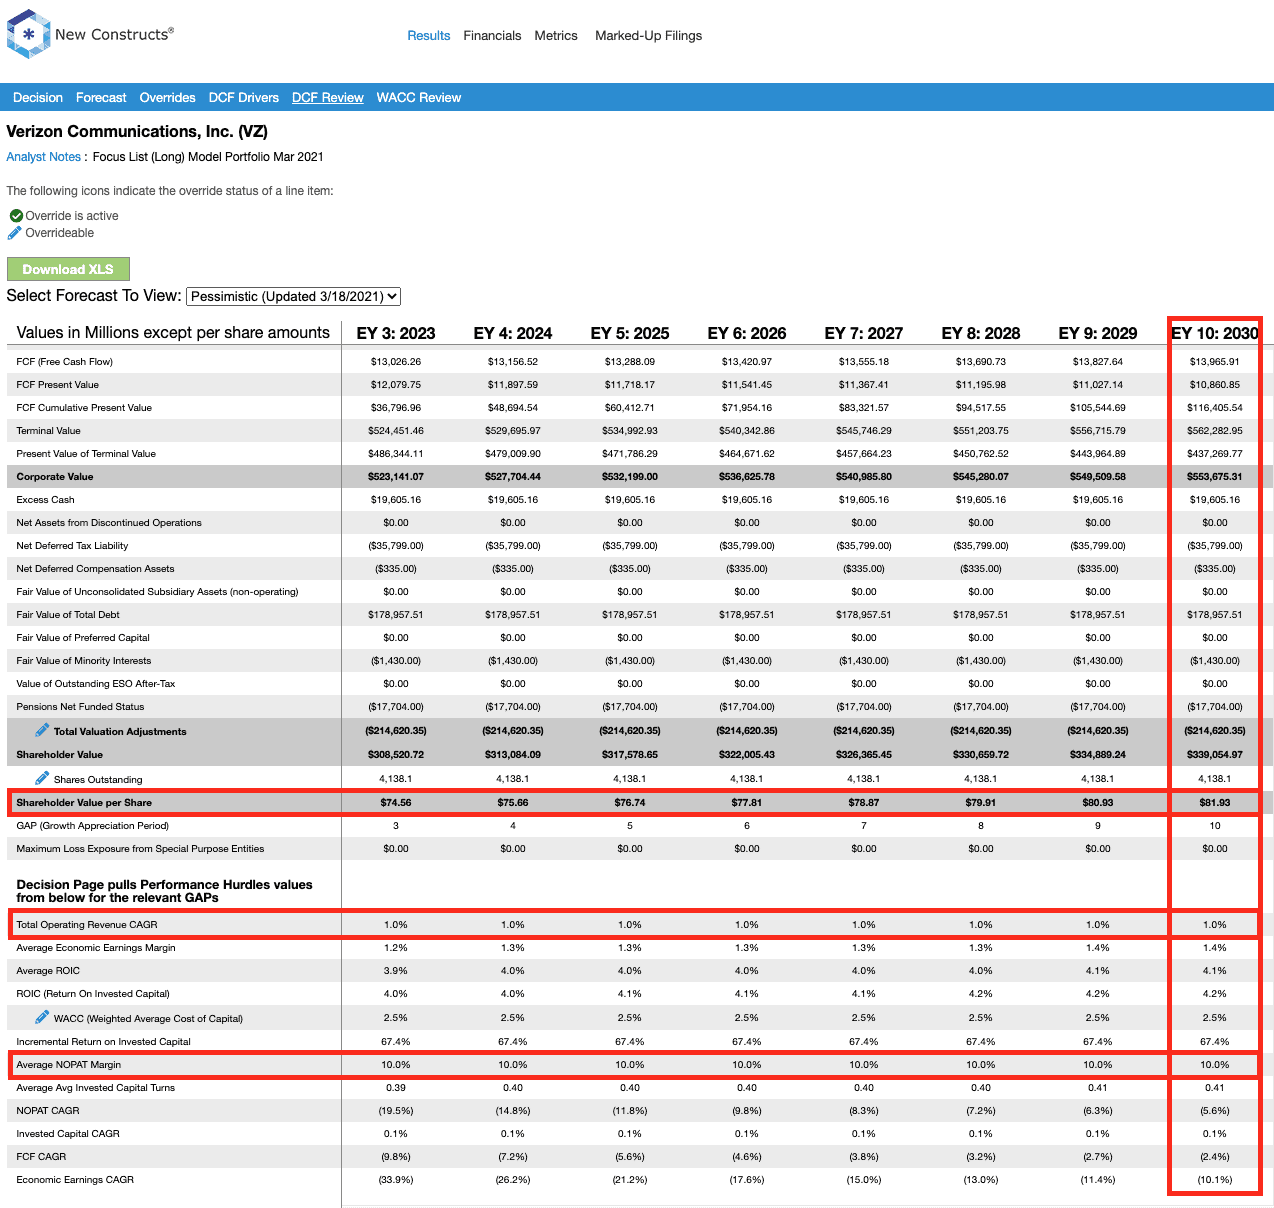The image size is (1274, 1208).
Task: Click the 'Invested Capital CAGR' row label
Action: [x=68, y=1134]
